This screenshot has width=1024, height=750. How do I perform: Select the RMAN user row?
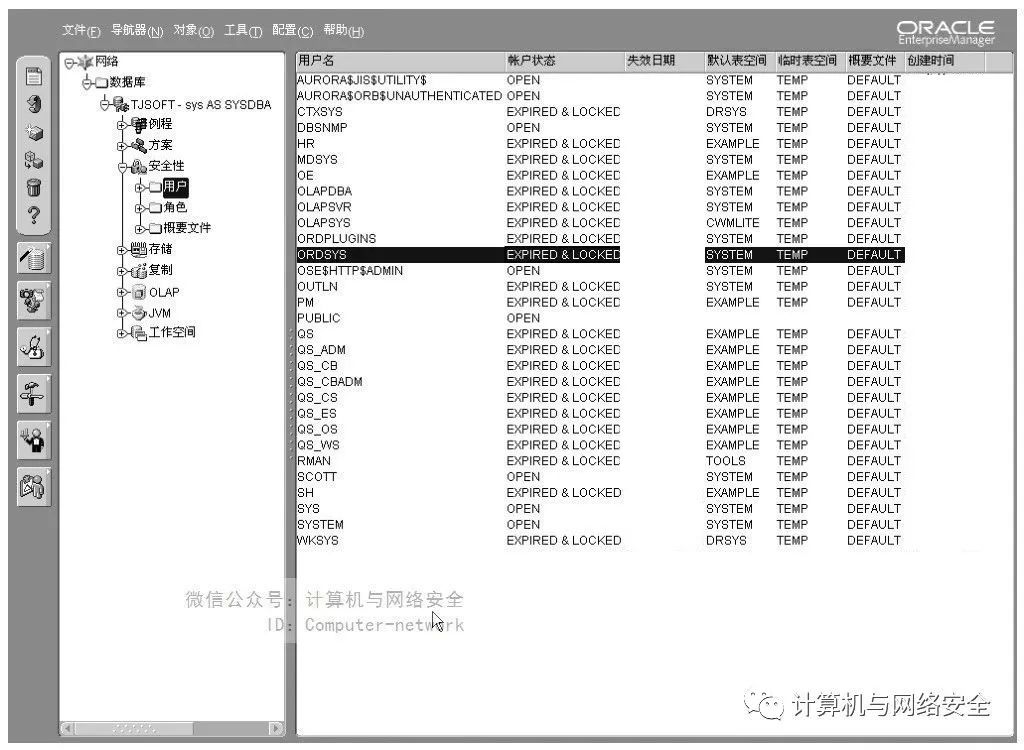click(600, 461)
